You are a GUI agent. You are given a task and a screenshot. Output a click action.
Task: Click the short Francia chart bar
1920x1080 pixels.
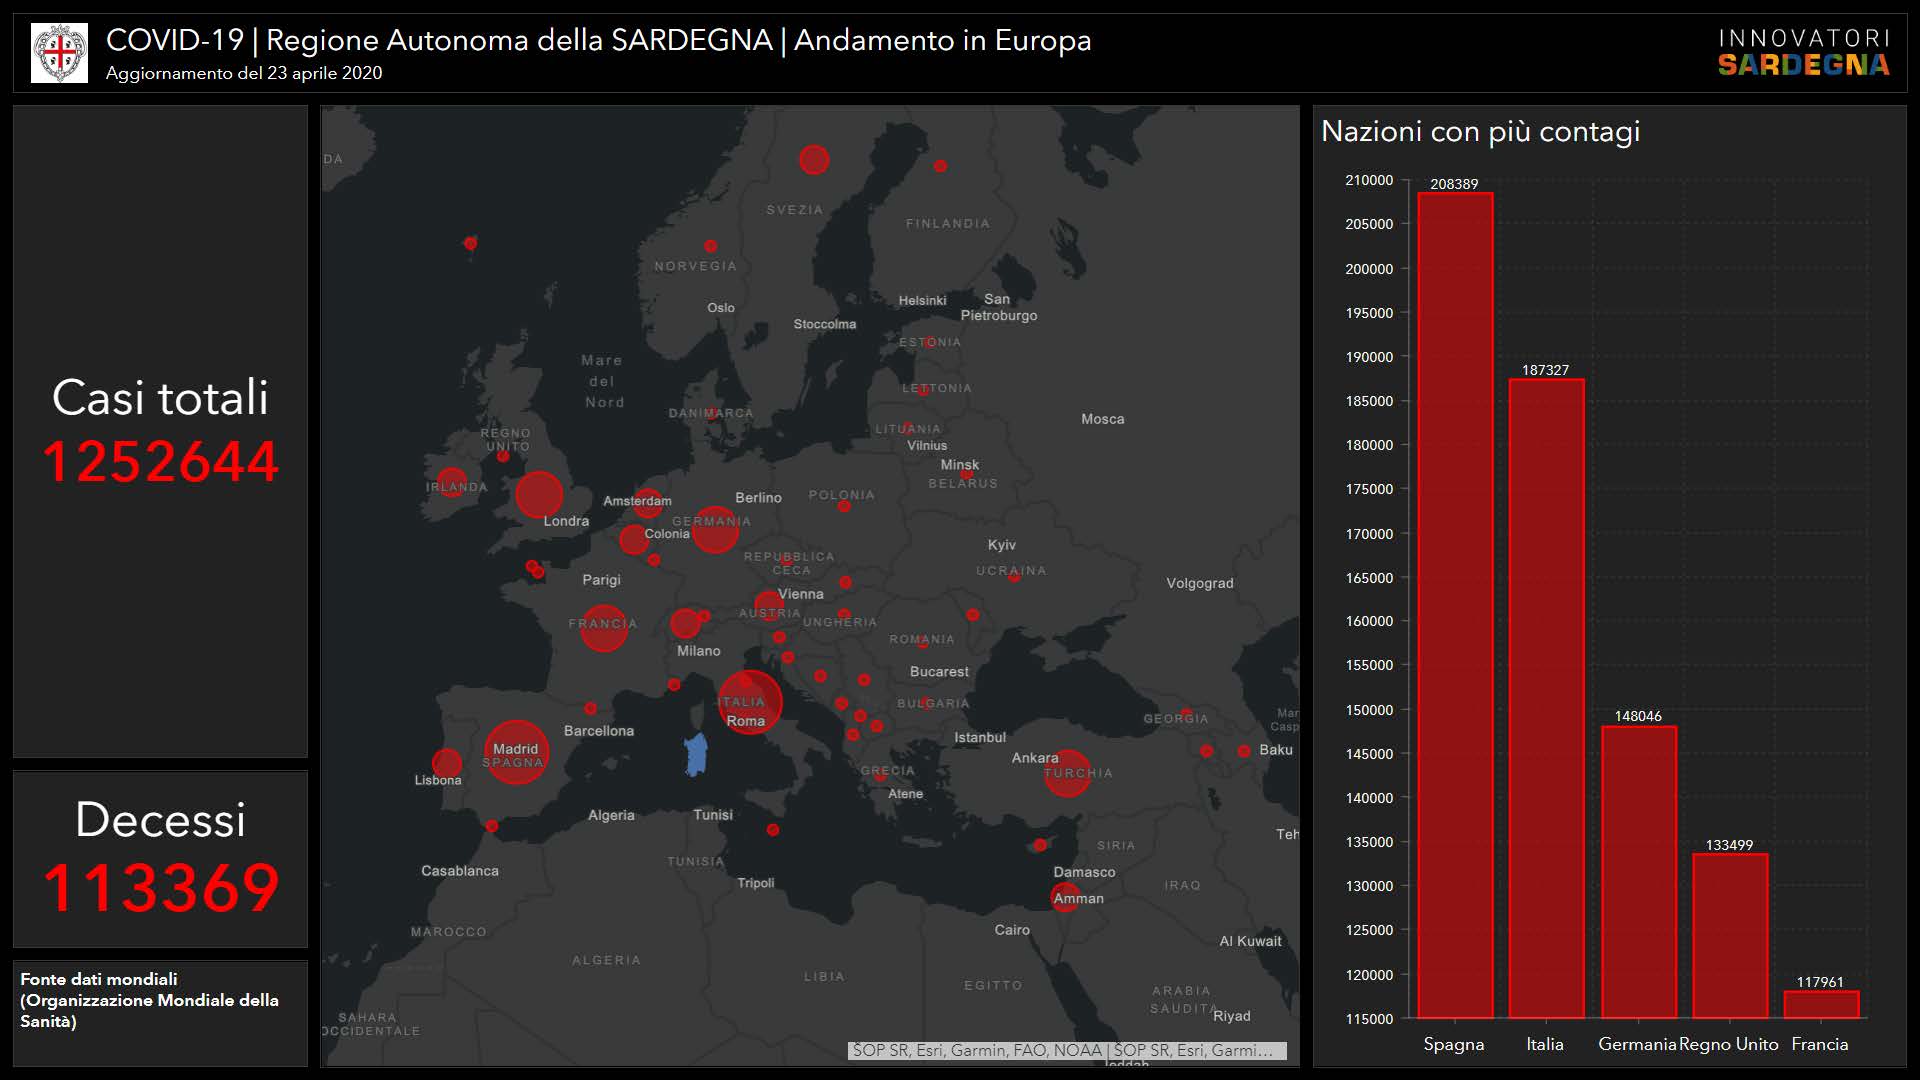click(1821, 1004)
